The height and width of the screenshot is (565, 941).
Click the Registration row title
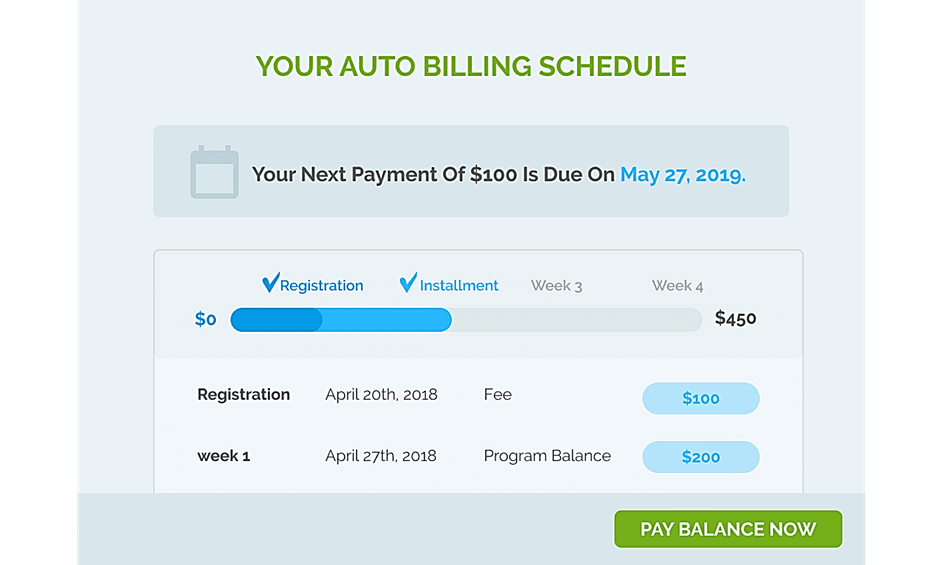pyautogui.click(x=243, y=395)
